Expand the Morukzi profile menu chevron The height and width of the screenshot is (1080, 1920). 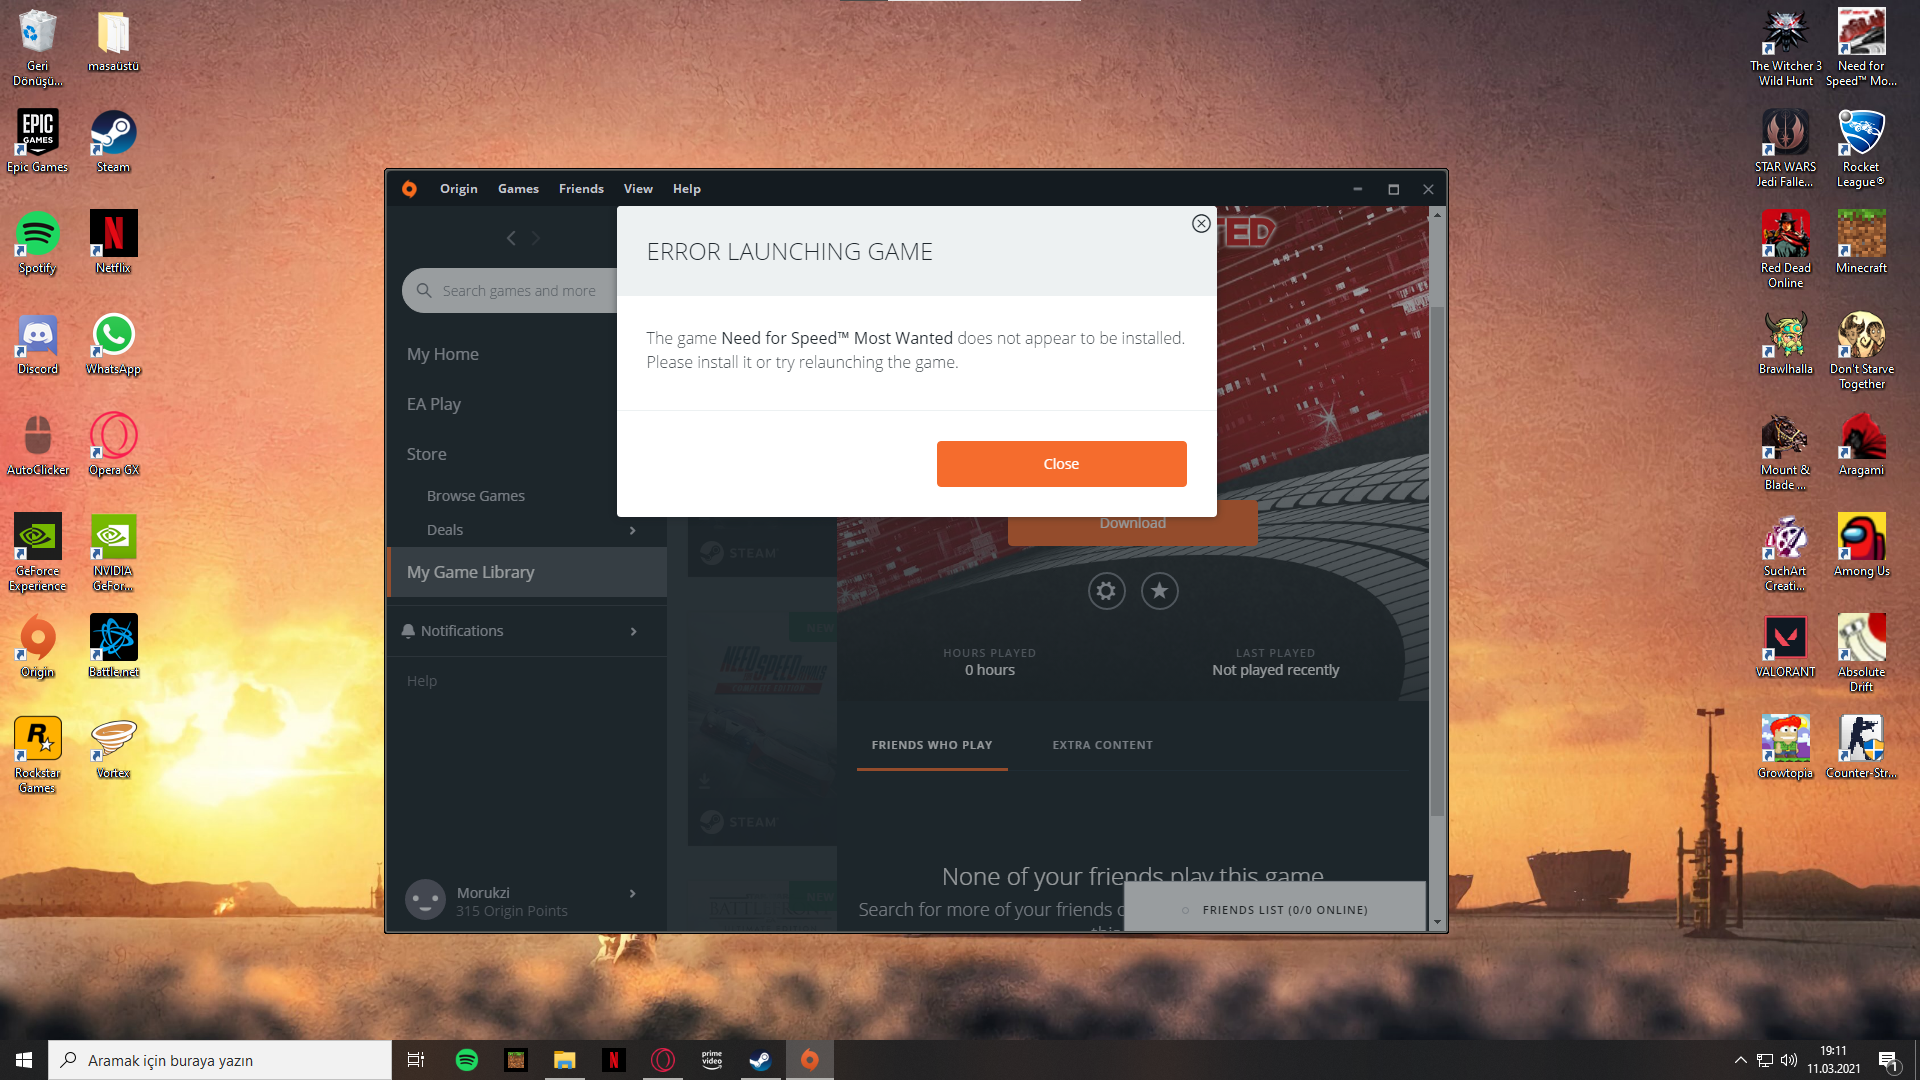point(632,893)
